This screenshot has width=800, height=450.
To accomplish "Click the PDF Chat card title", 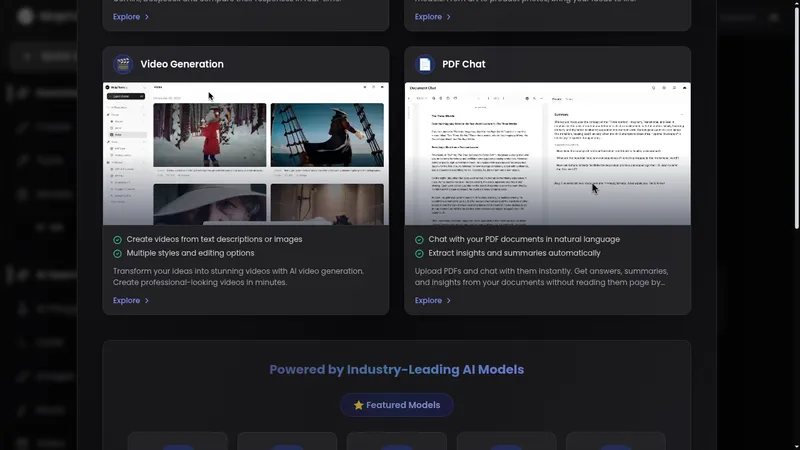I will click(464, 64).
